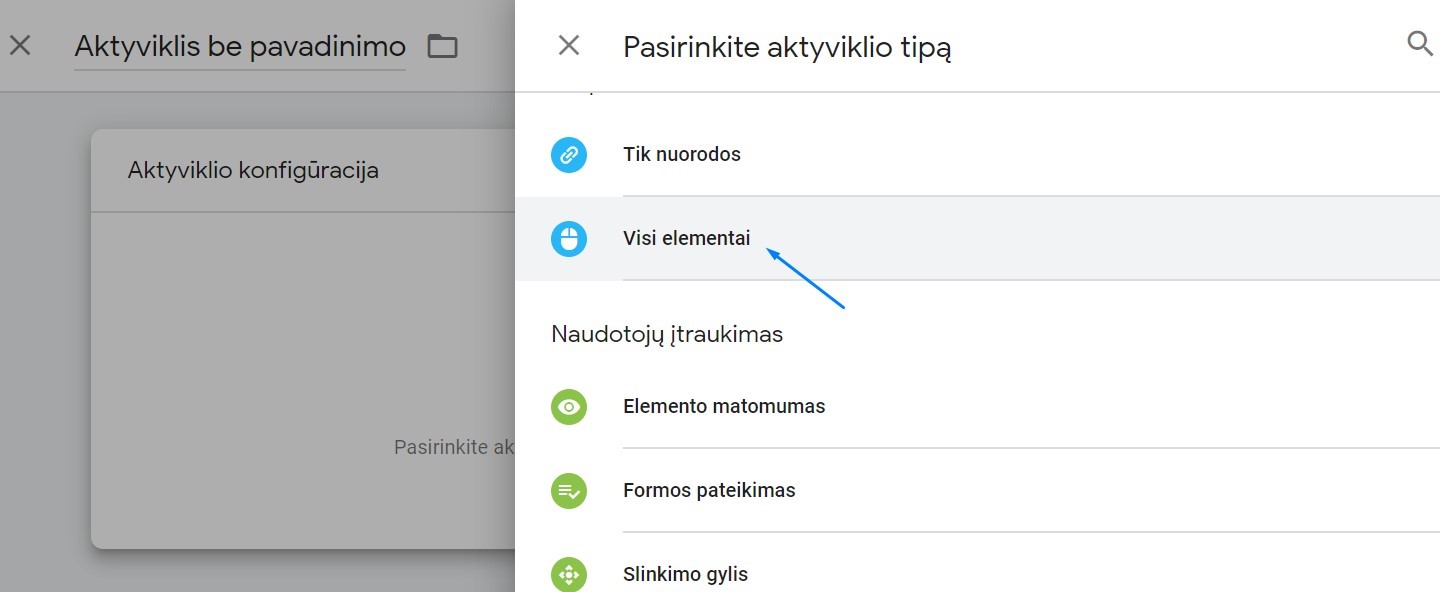This screenshot has width=1440, height=592.
Task: Open search for trigger types
Action: point(1419,43)
